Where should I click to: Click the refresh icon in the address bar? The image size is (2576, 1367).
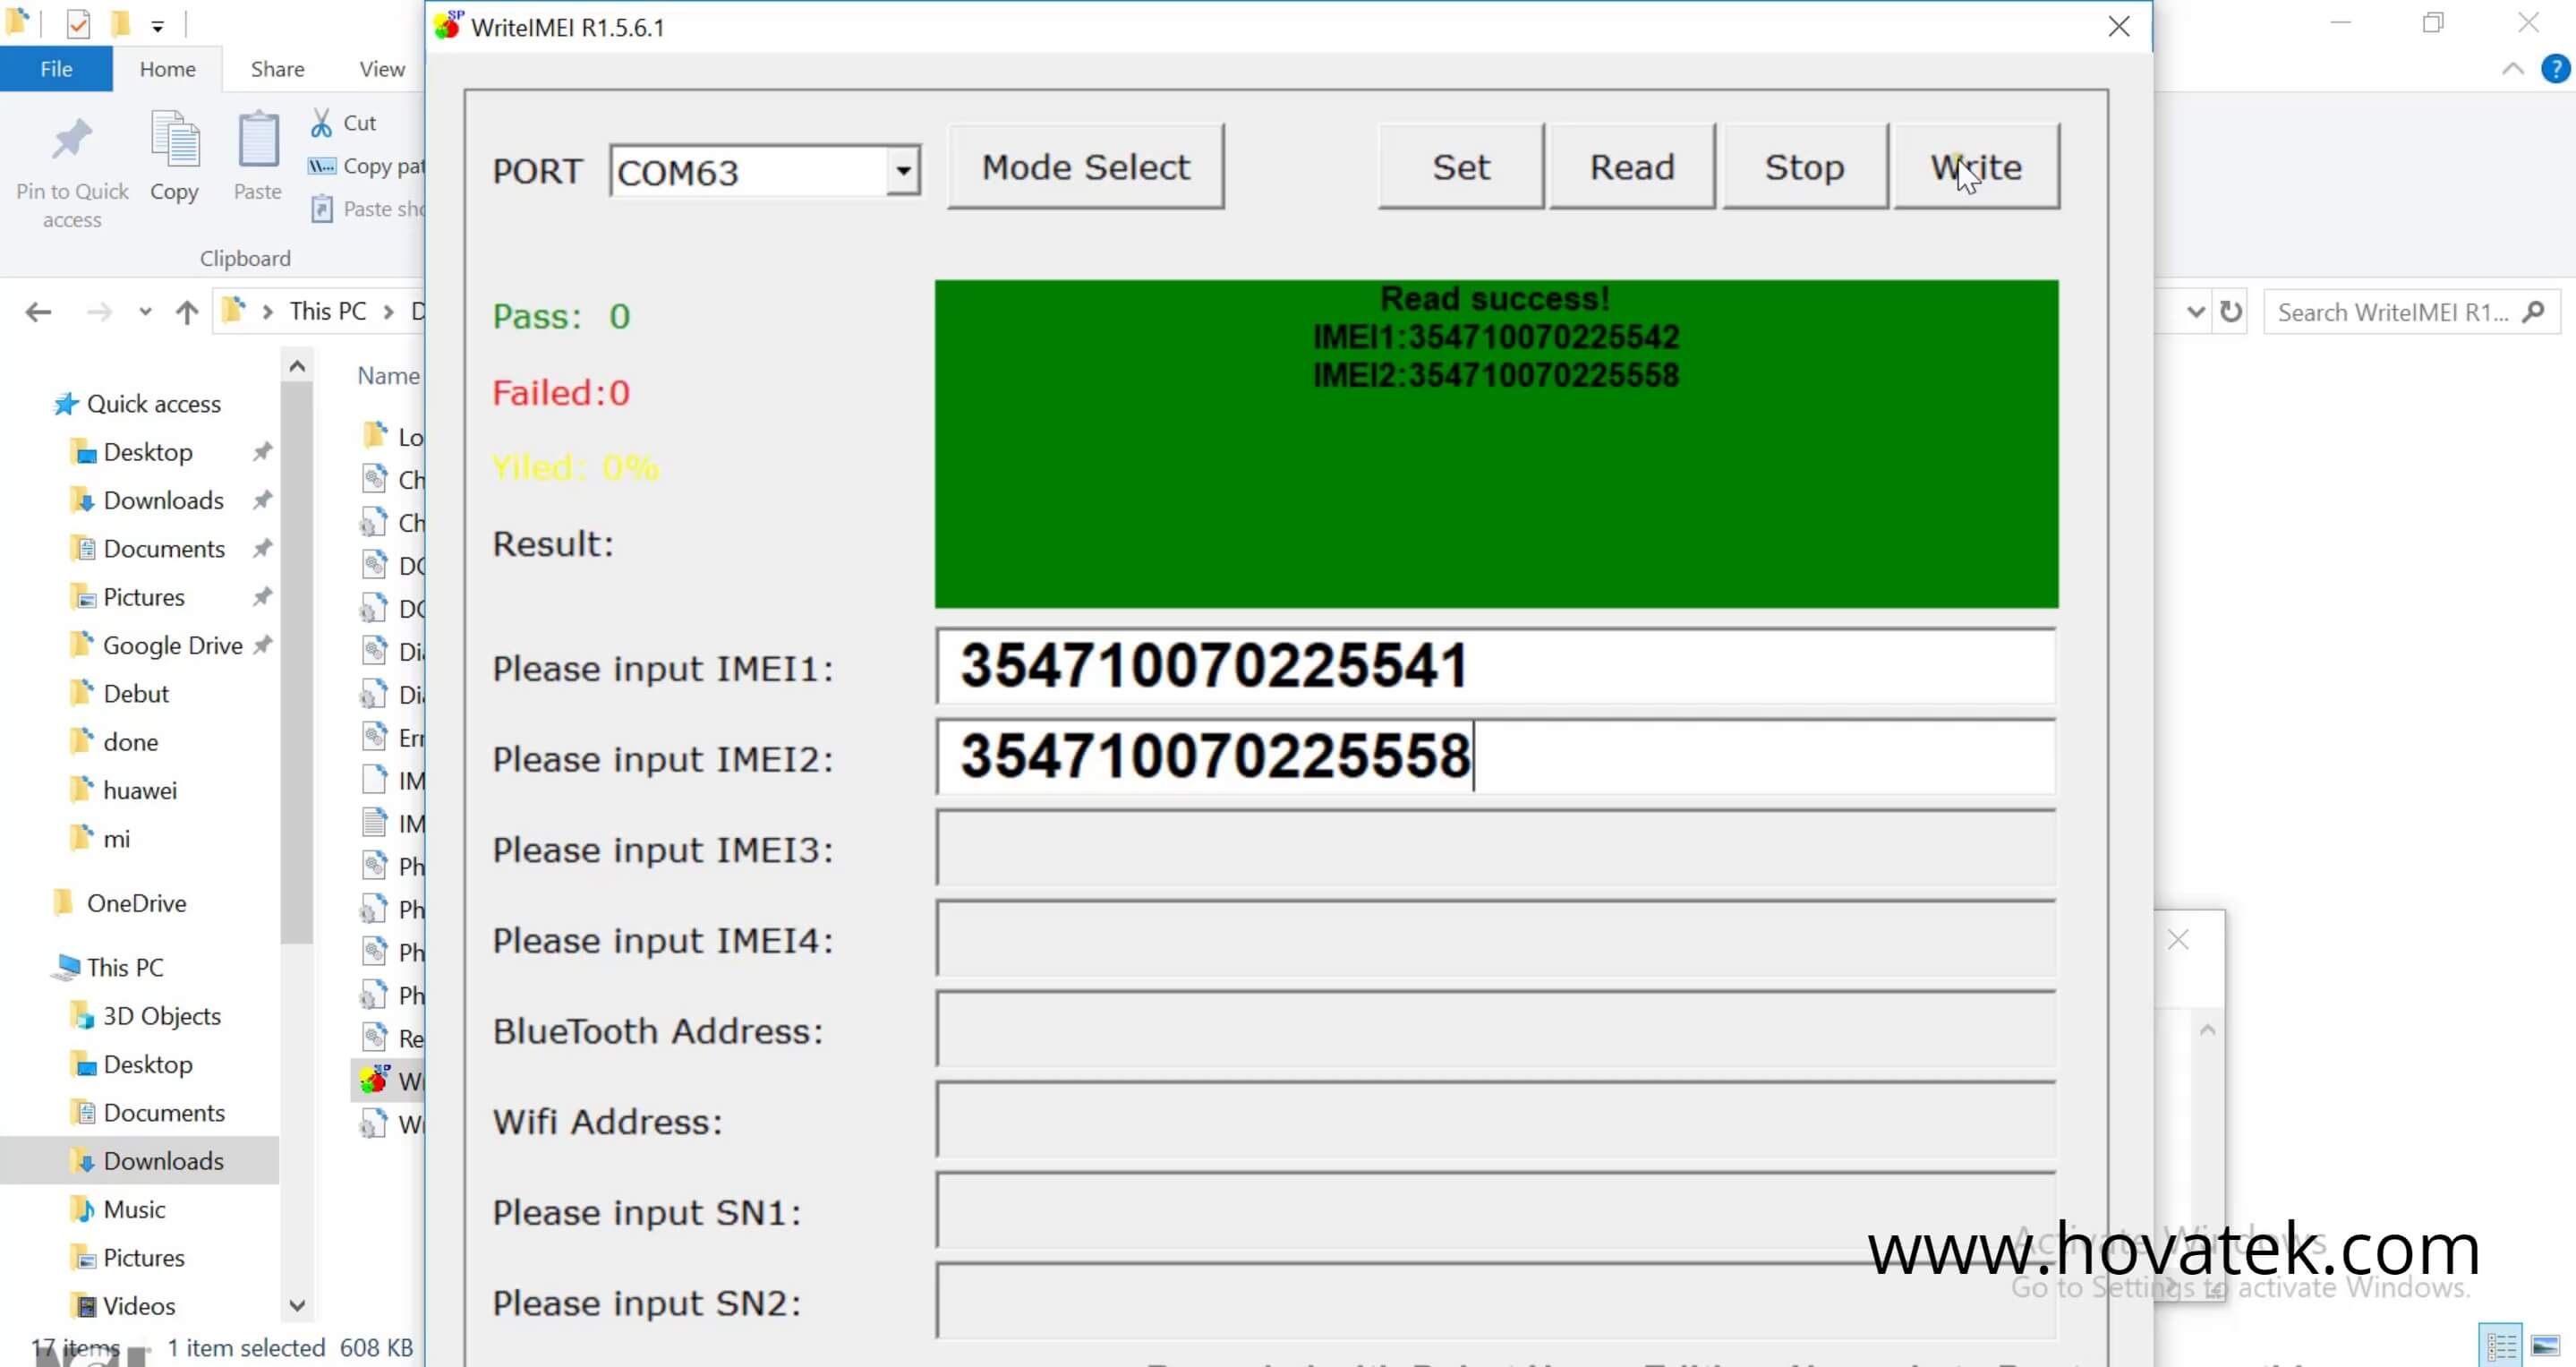pos(2233,311)
